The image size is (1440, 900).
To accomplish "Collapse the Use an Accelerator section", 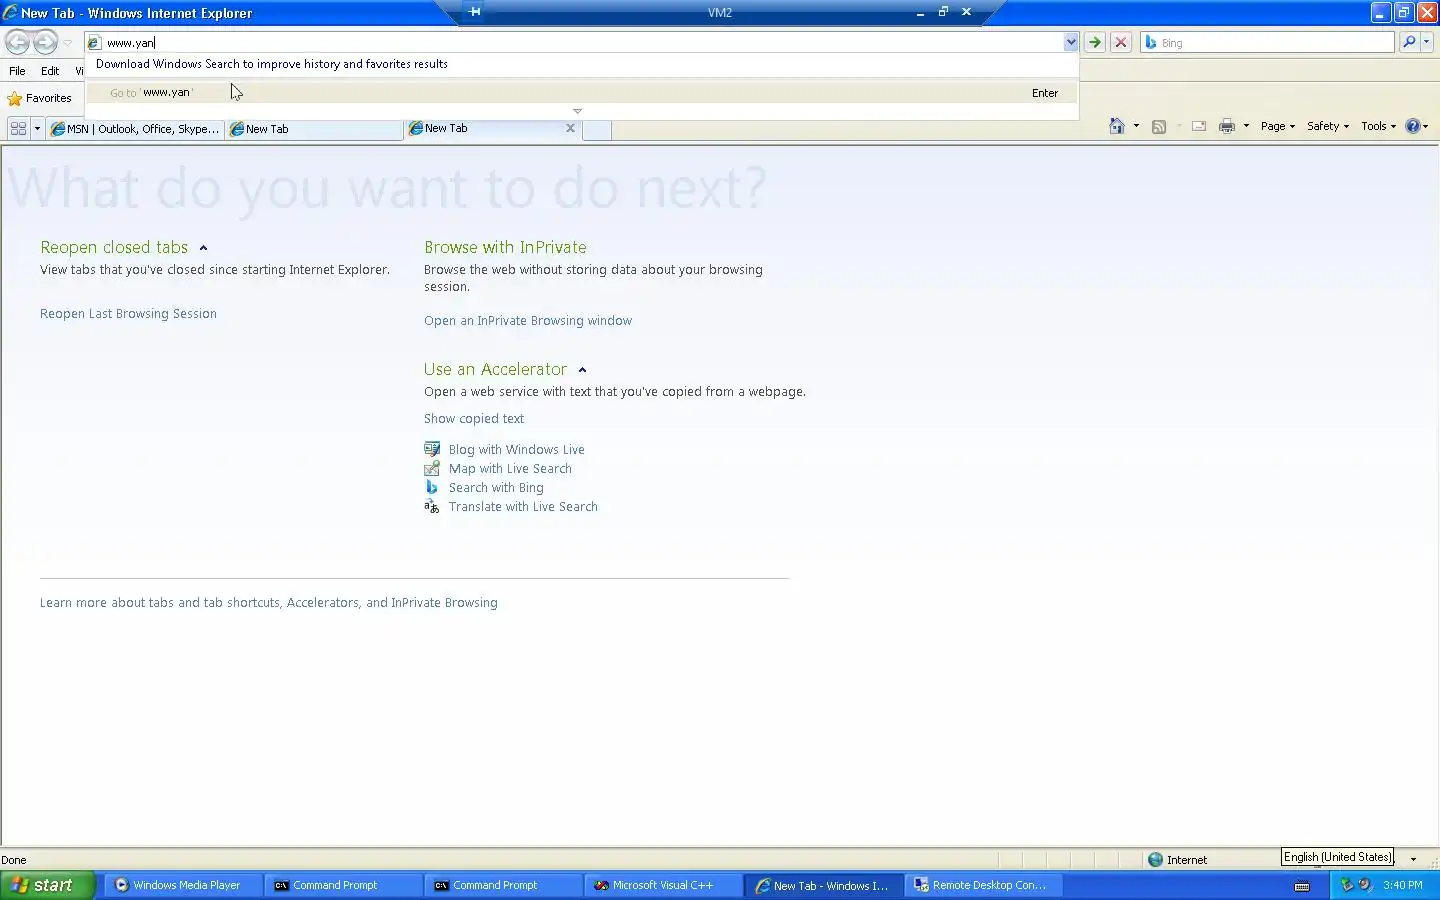I will [x=582, y=370].
